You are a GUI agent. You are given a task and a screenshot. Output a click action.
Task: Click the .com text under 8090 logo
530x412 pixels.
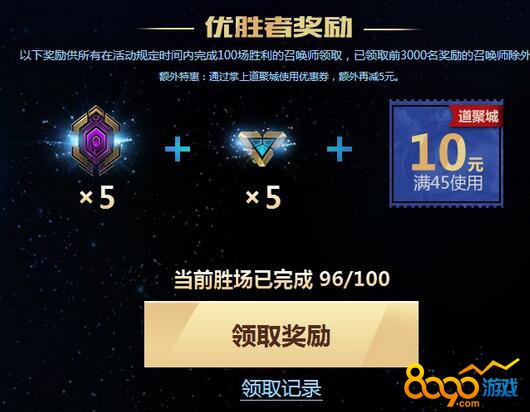(468, 403)
